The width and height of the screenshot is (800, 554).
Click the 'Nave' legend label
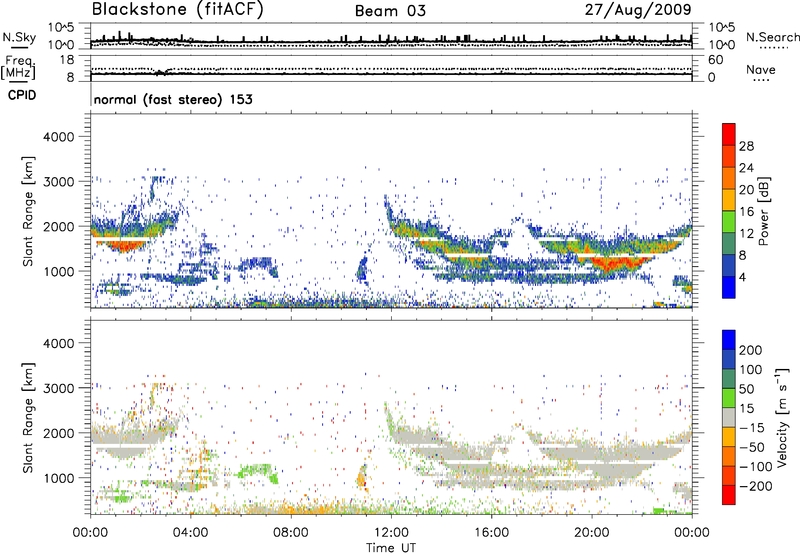coord(761,69)
